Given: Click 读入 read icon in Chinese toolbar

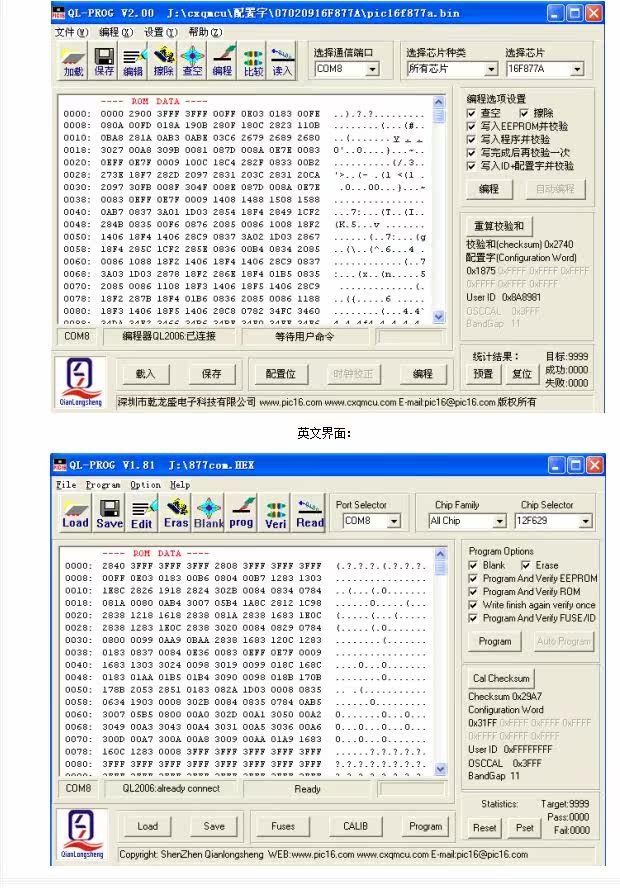Looking at the screenshot, I should click(x=282, y=61).
